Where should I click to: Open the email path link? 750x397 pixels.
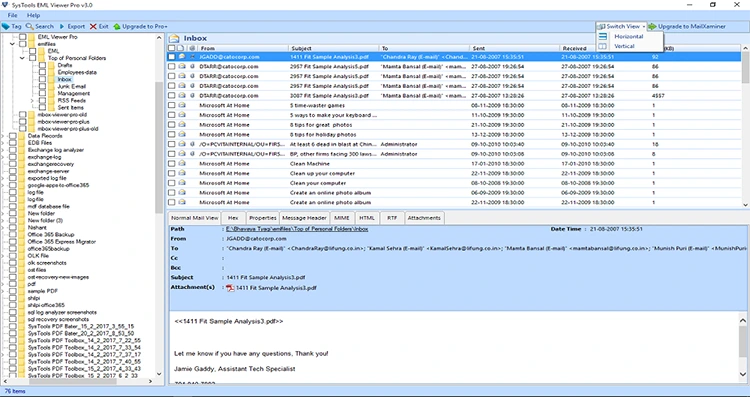297,229
